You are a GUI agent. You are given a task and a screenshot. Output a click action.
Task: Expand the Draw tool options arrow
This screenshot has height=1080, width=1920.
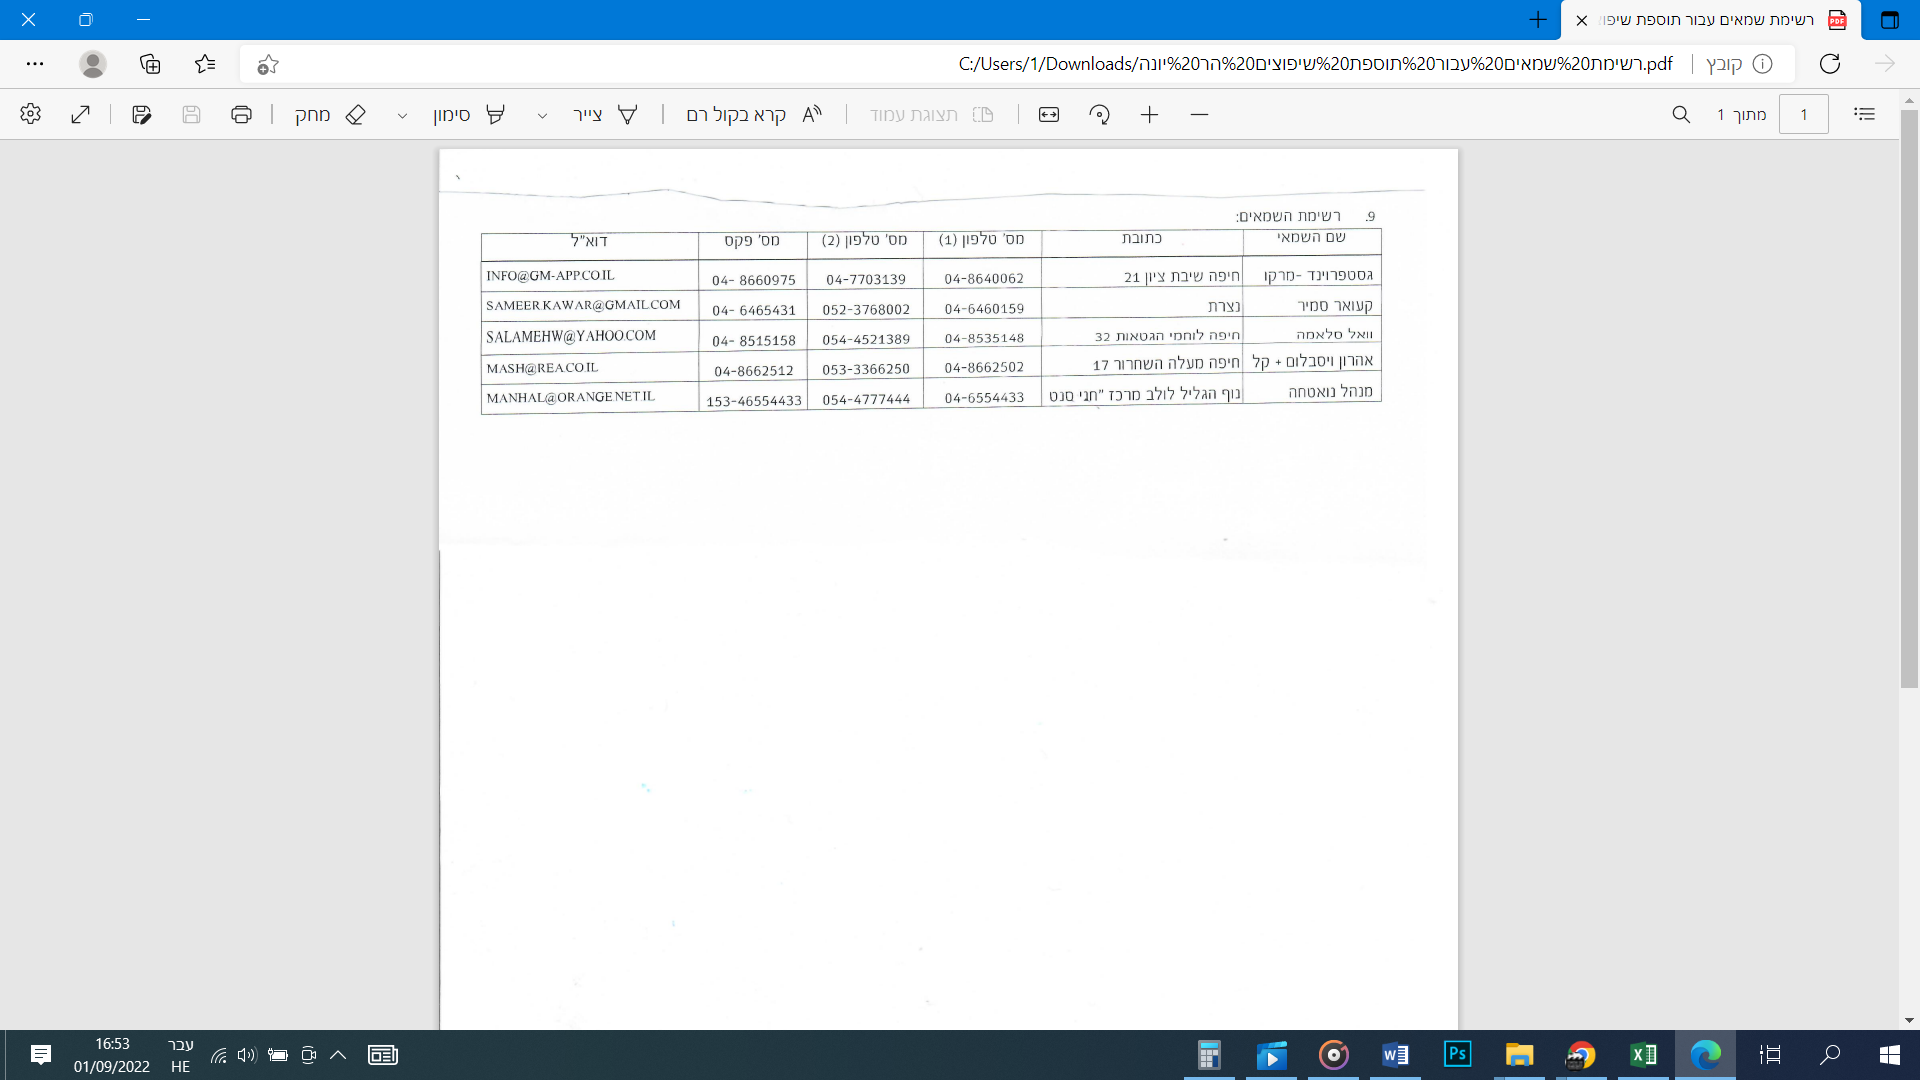tap(542, 115)
